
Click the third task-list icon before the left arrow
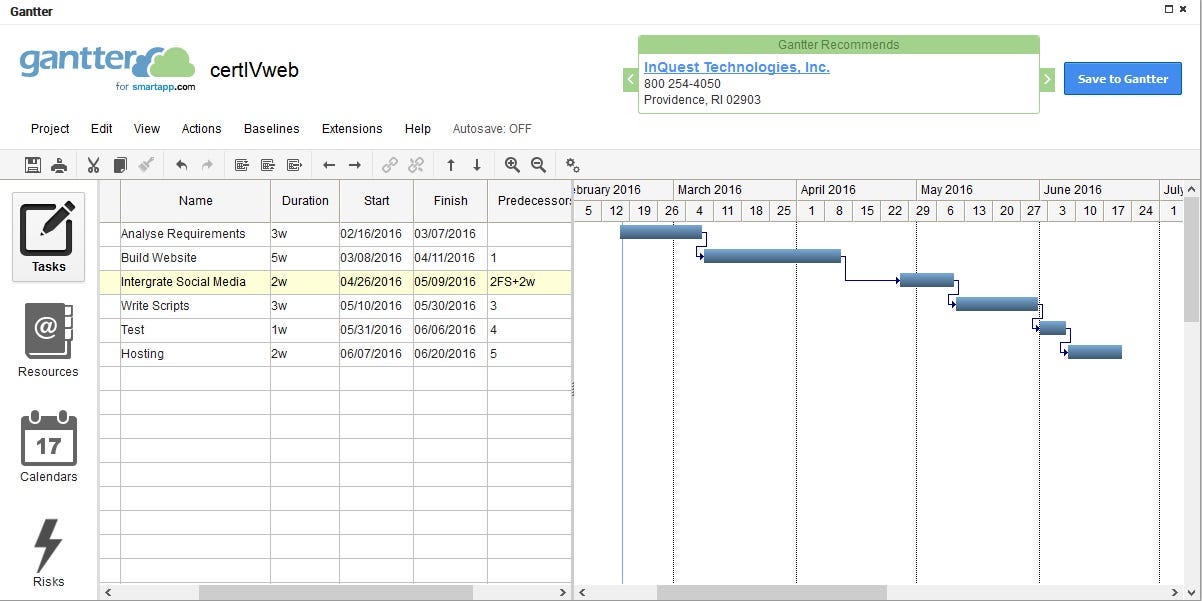[294, 165]
